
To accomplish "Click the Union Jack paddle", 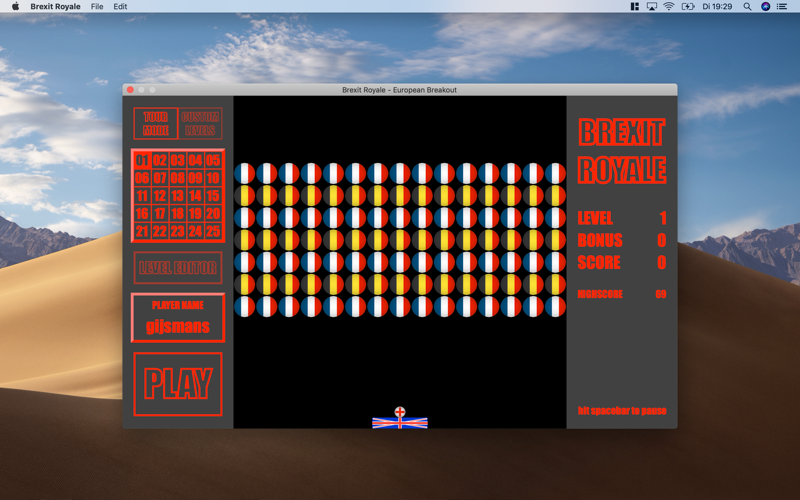I will point(400,422).
